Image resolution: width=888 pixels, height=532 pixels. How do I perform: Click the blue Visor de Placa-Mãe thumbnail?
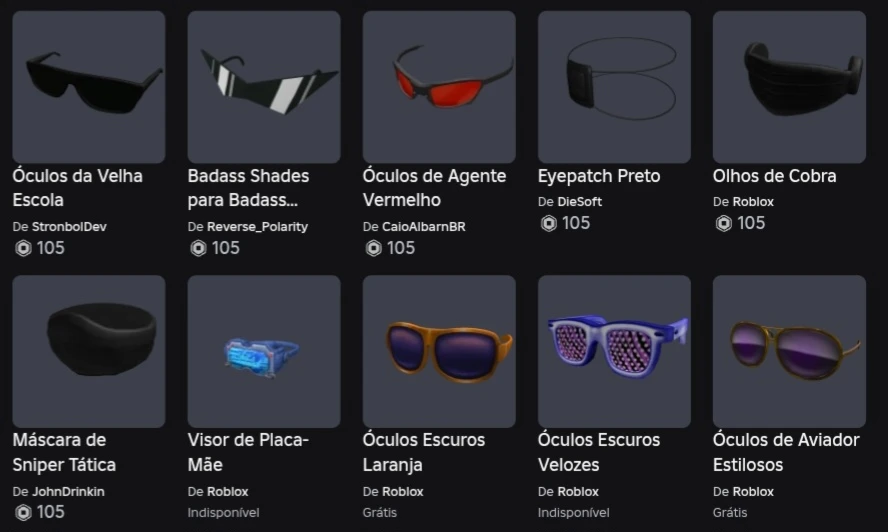264,352
